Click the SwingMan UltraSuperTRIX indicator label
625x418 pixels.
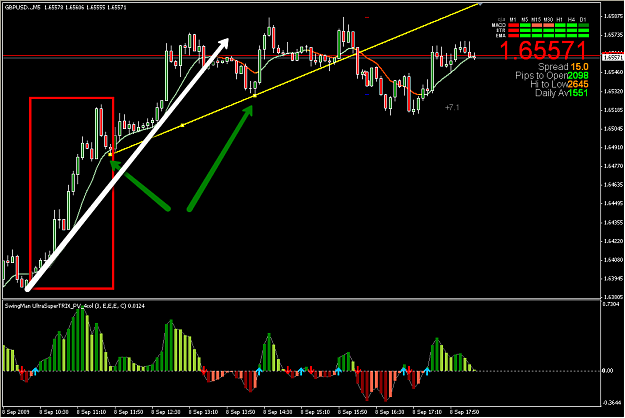75,306
